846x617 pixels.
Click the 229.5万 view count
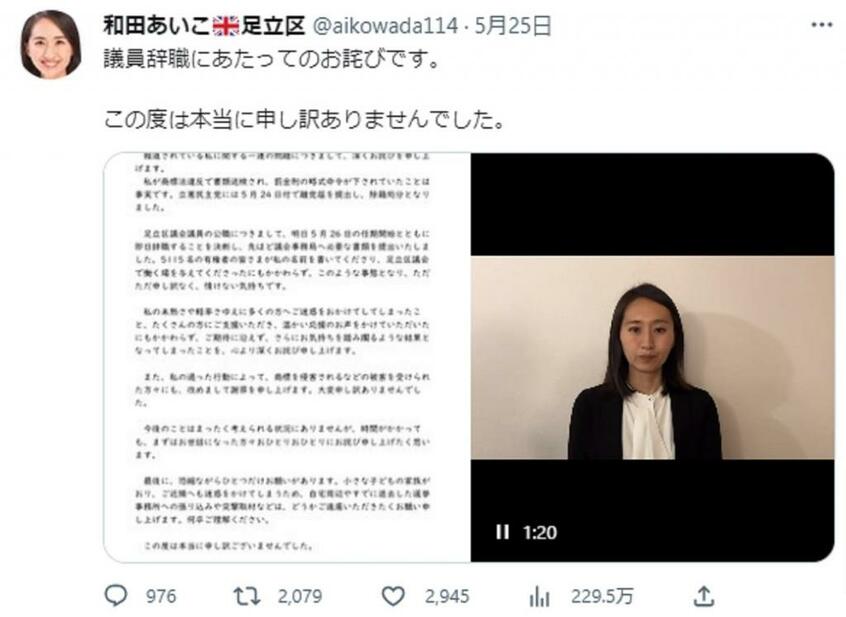(x=602, y=597)
